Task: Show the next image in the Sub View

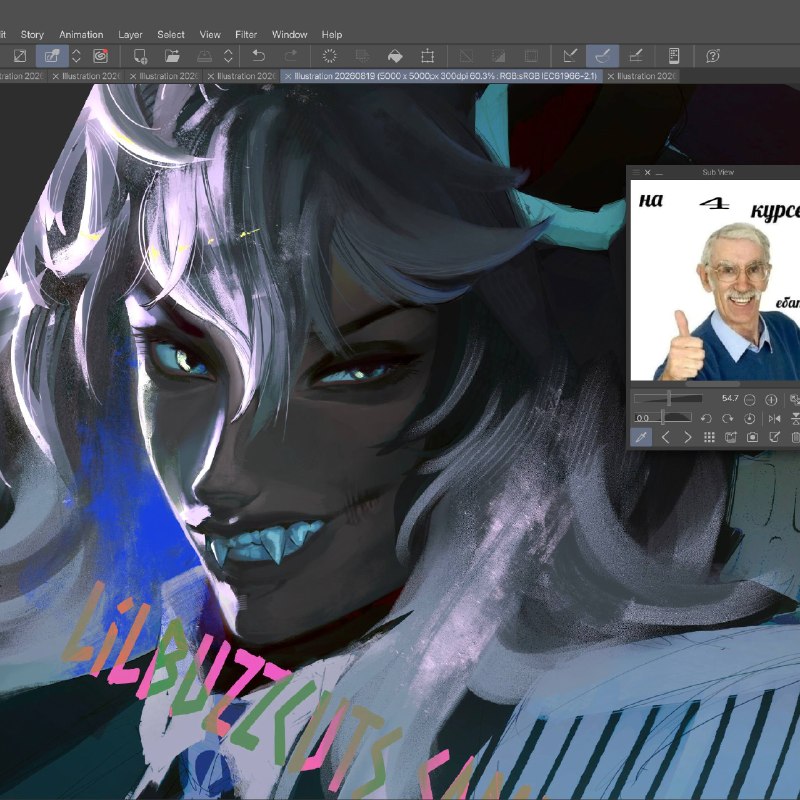Action: coord(687,437)
